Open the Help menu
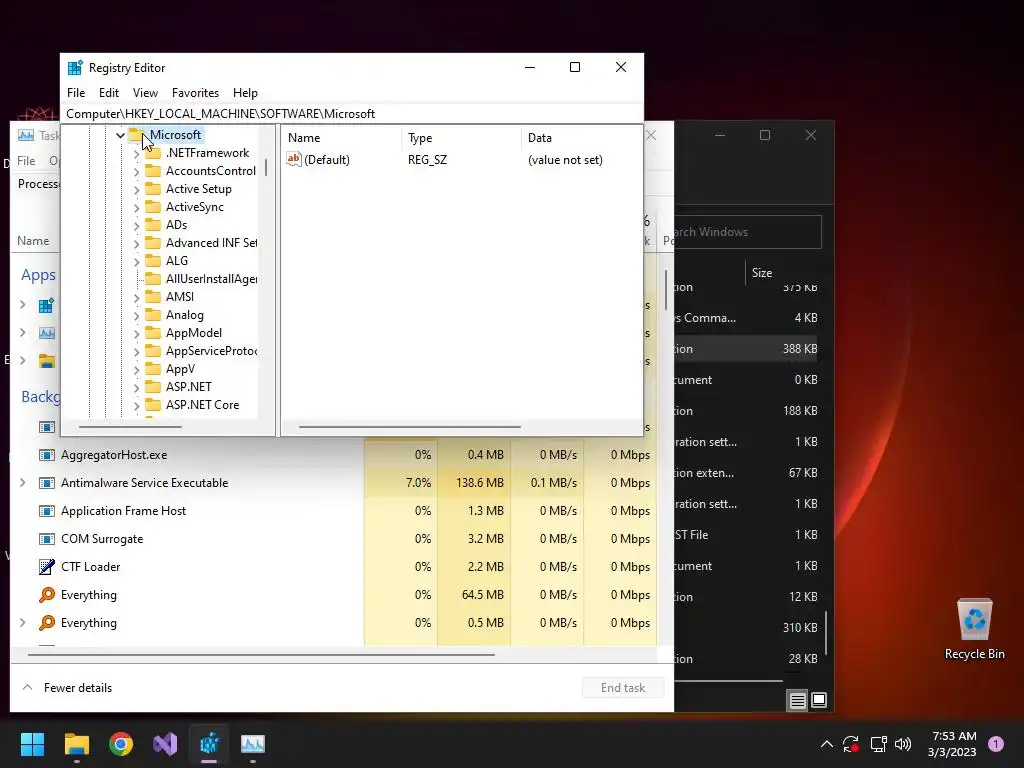Image resolution: width=1024 pixels, height=768 pixels. pyautogui.click(x=245, y=93)
